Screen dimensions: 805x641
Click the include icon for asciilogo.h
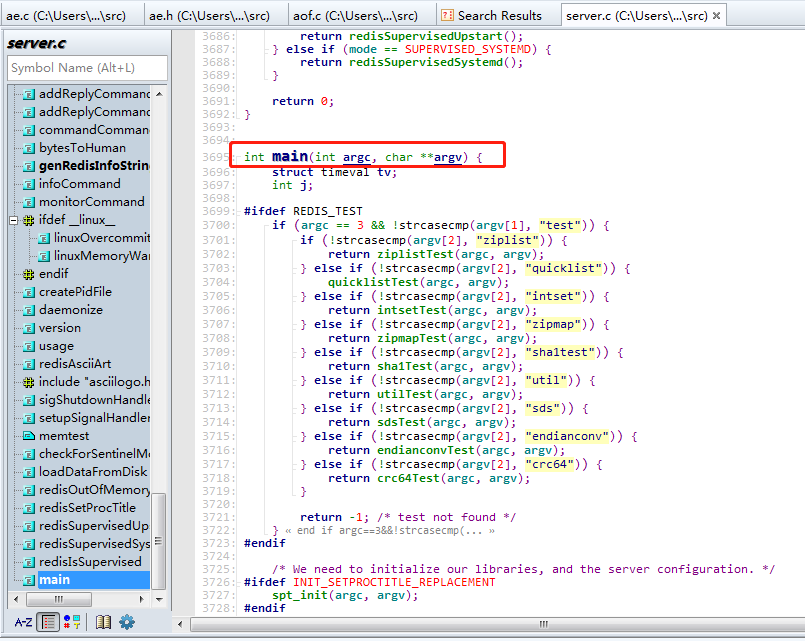29,382
